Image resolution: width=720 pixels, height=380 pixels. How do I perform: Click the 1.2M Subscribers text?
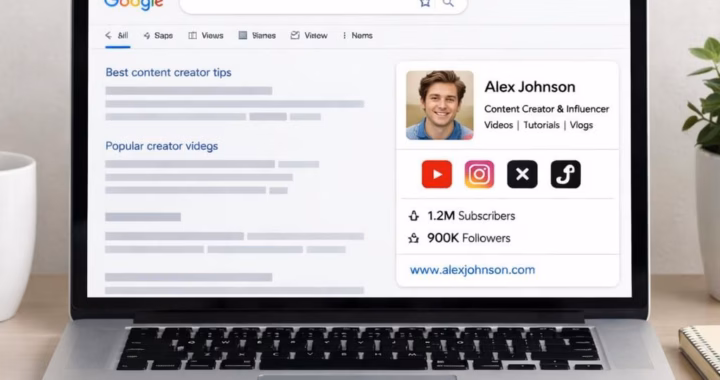point(471,216)
